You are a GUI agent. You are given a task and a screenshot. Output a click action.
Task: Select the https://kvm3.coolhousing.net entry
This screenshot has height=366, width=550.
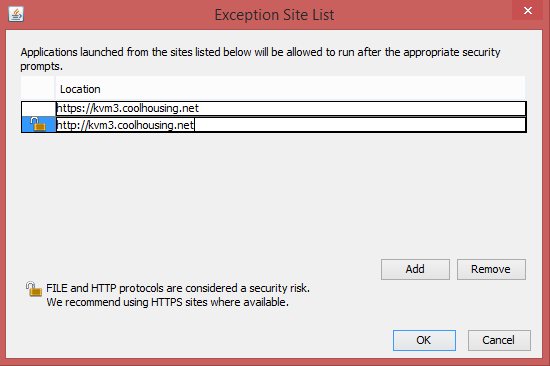click(x=291, y=108)
